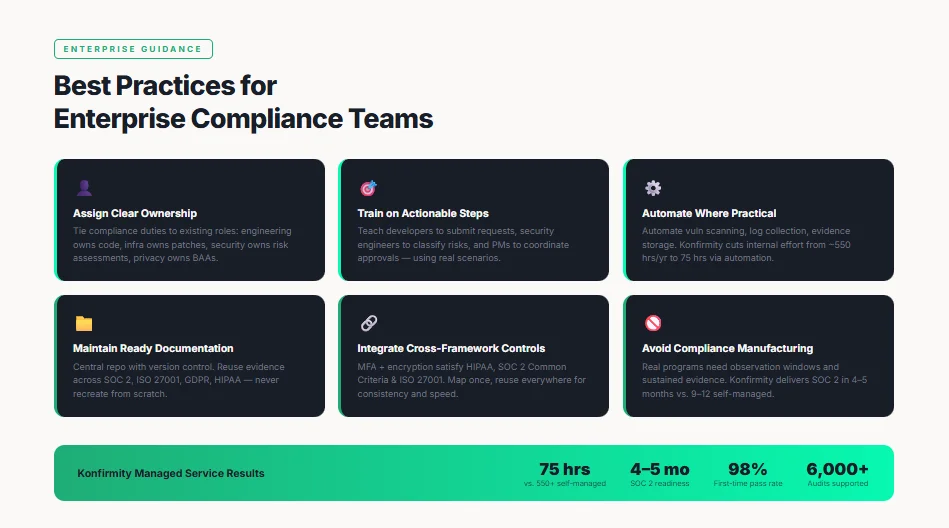Click the person icon above Assign Clear Ownership
Viewport: 949px width, 528px height.
[84, 188]
